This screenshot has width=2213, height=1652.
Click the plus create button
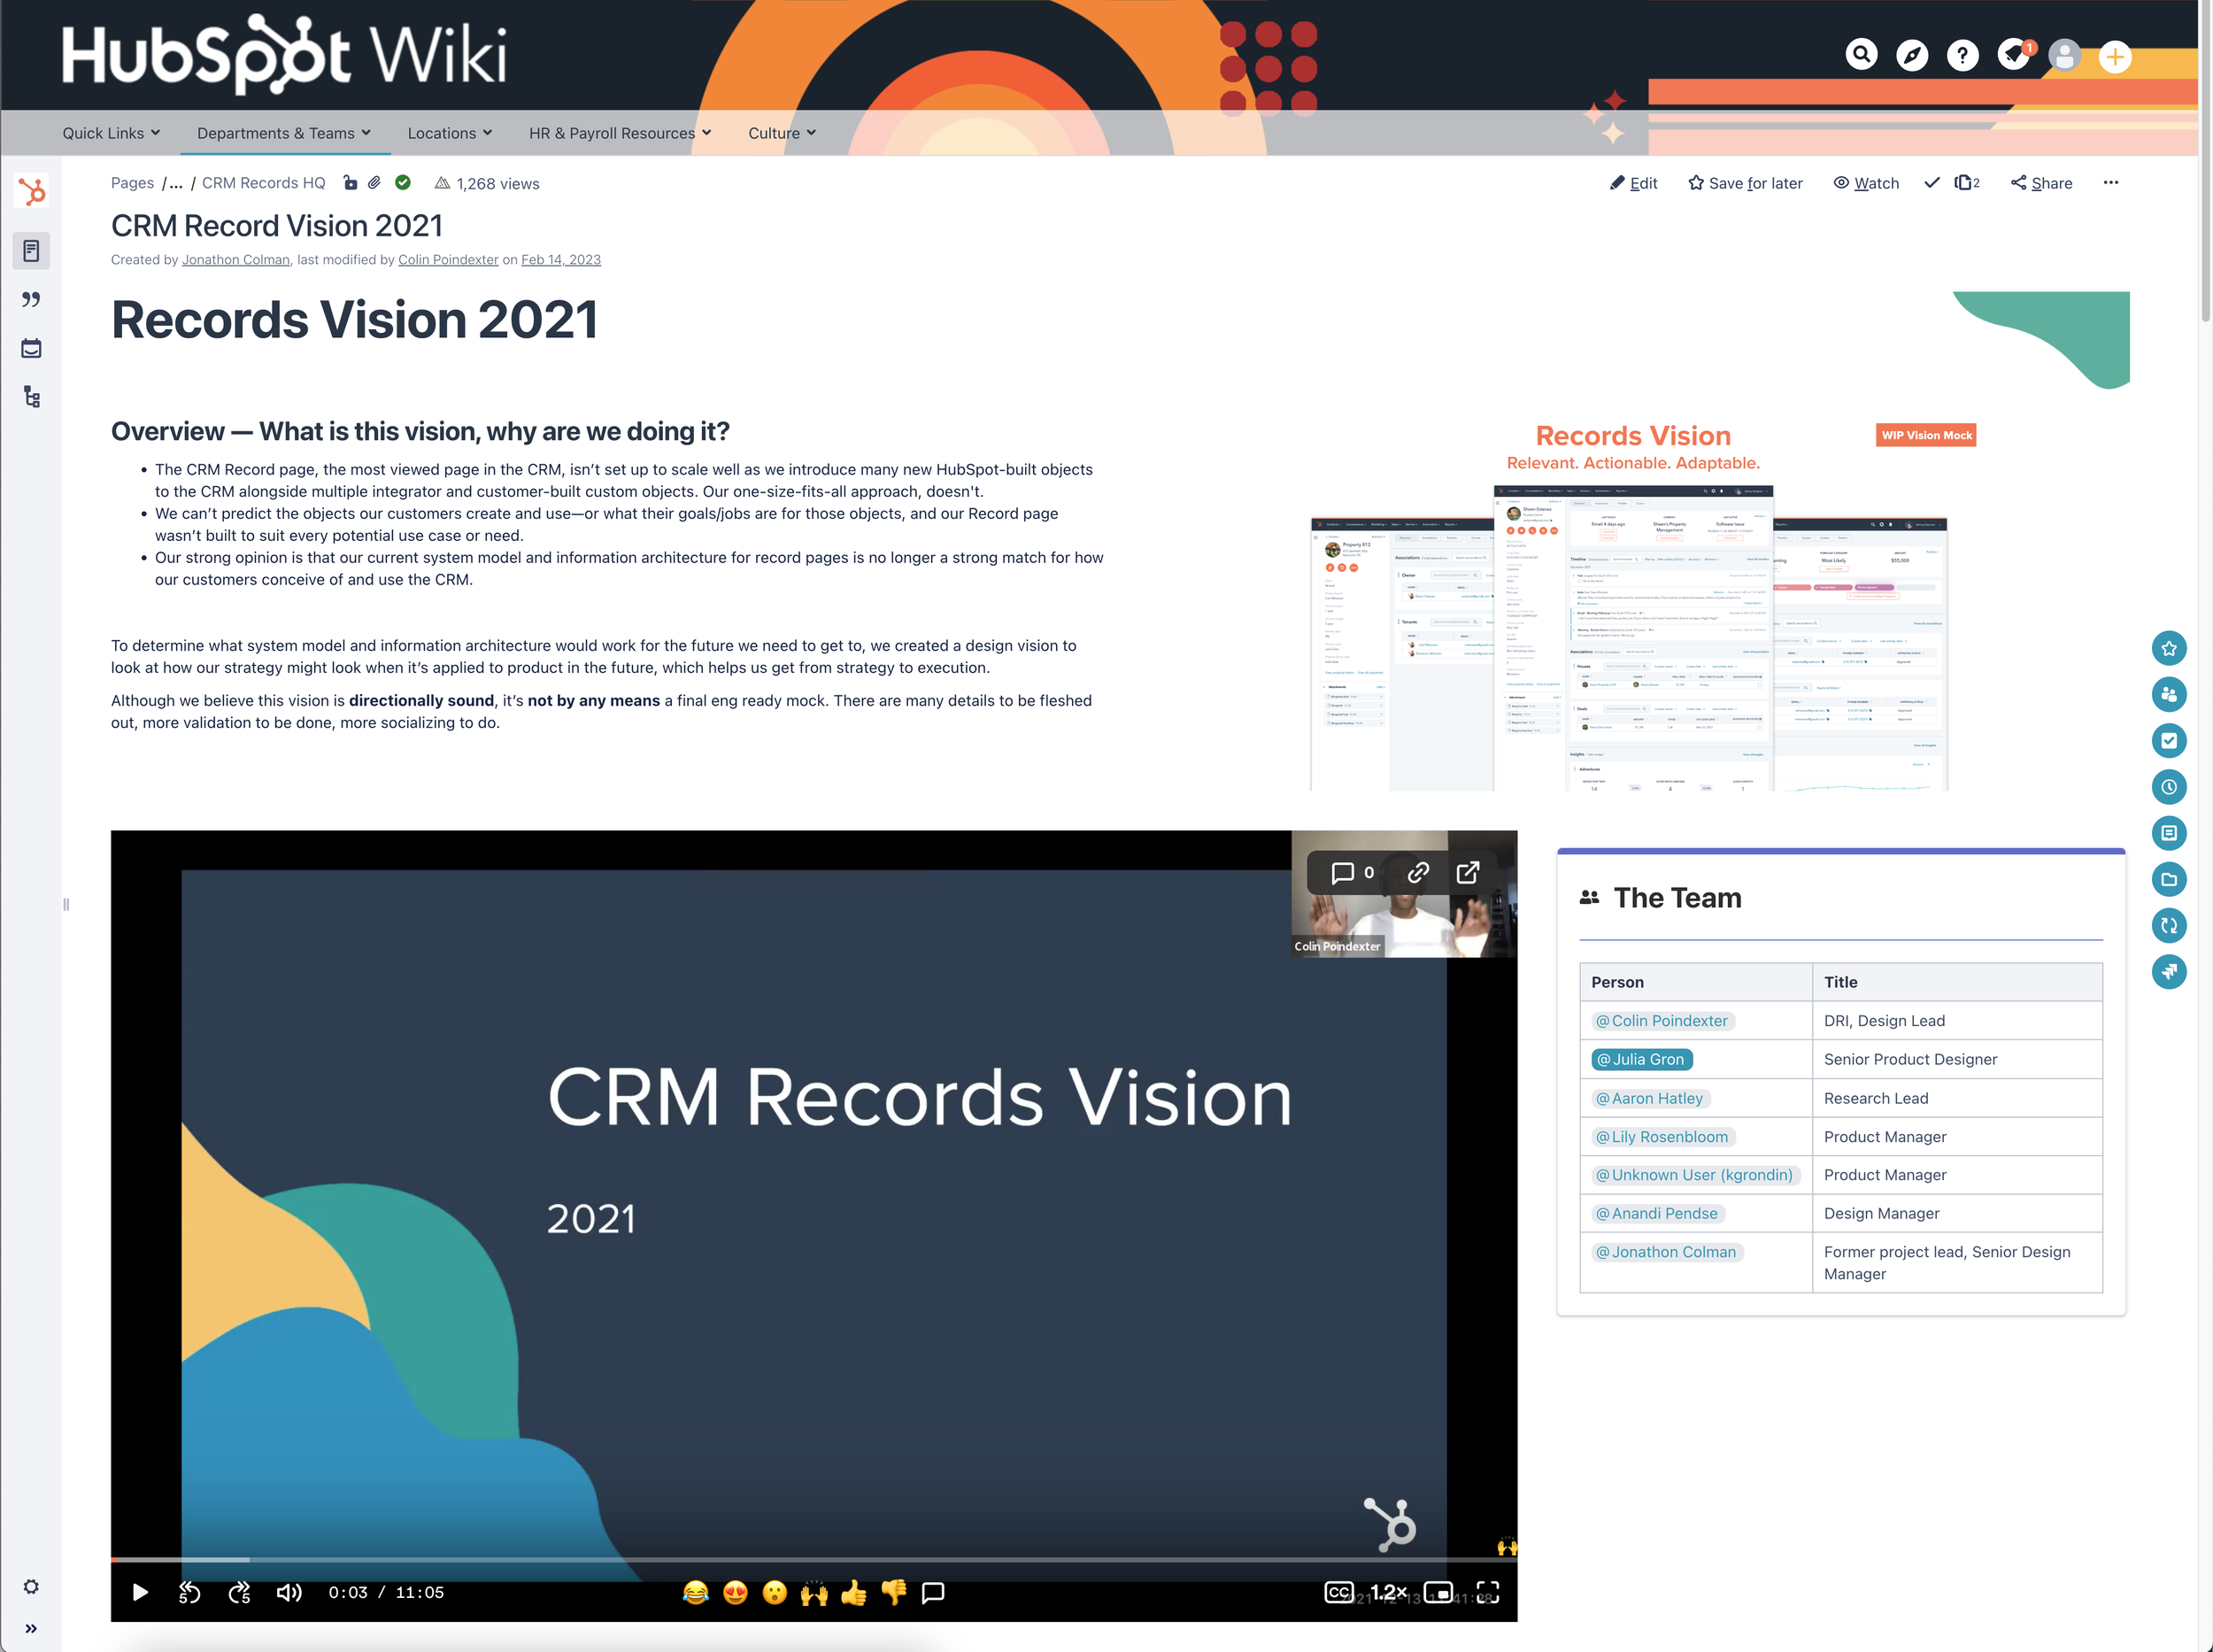2114,57
